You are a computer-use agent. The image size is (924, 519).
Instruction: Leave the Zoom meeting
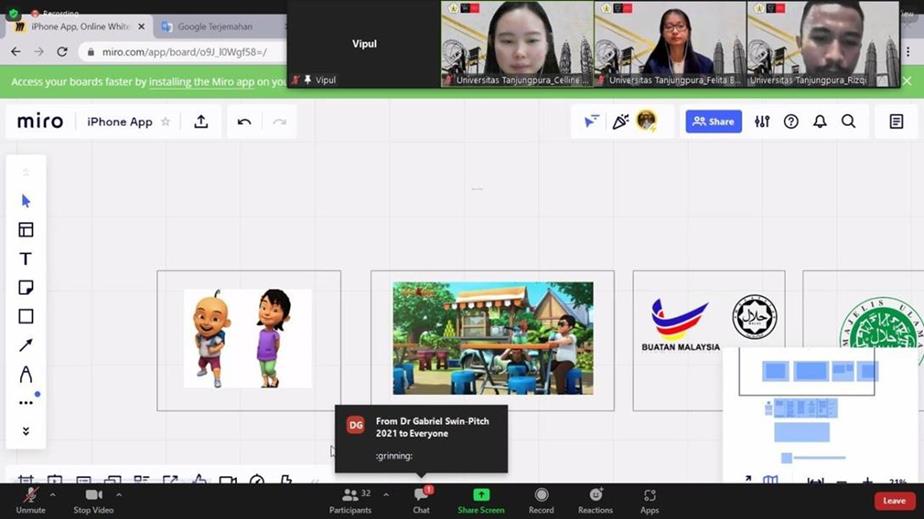tap(894, 501)
